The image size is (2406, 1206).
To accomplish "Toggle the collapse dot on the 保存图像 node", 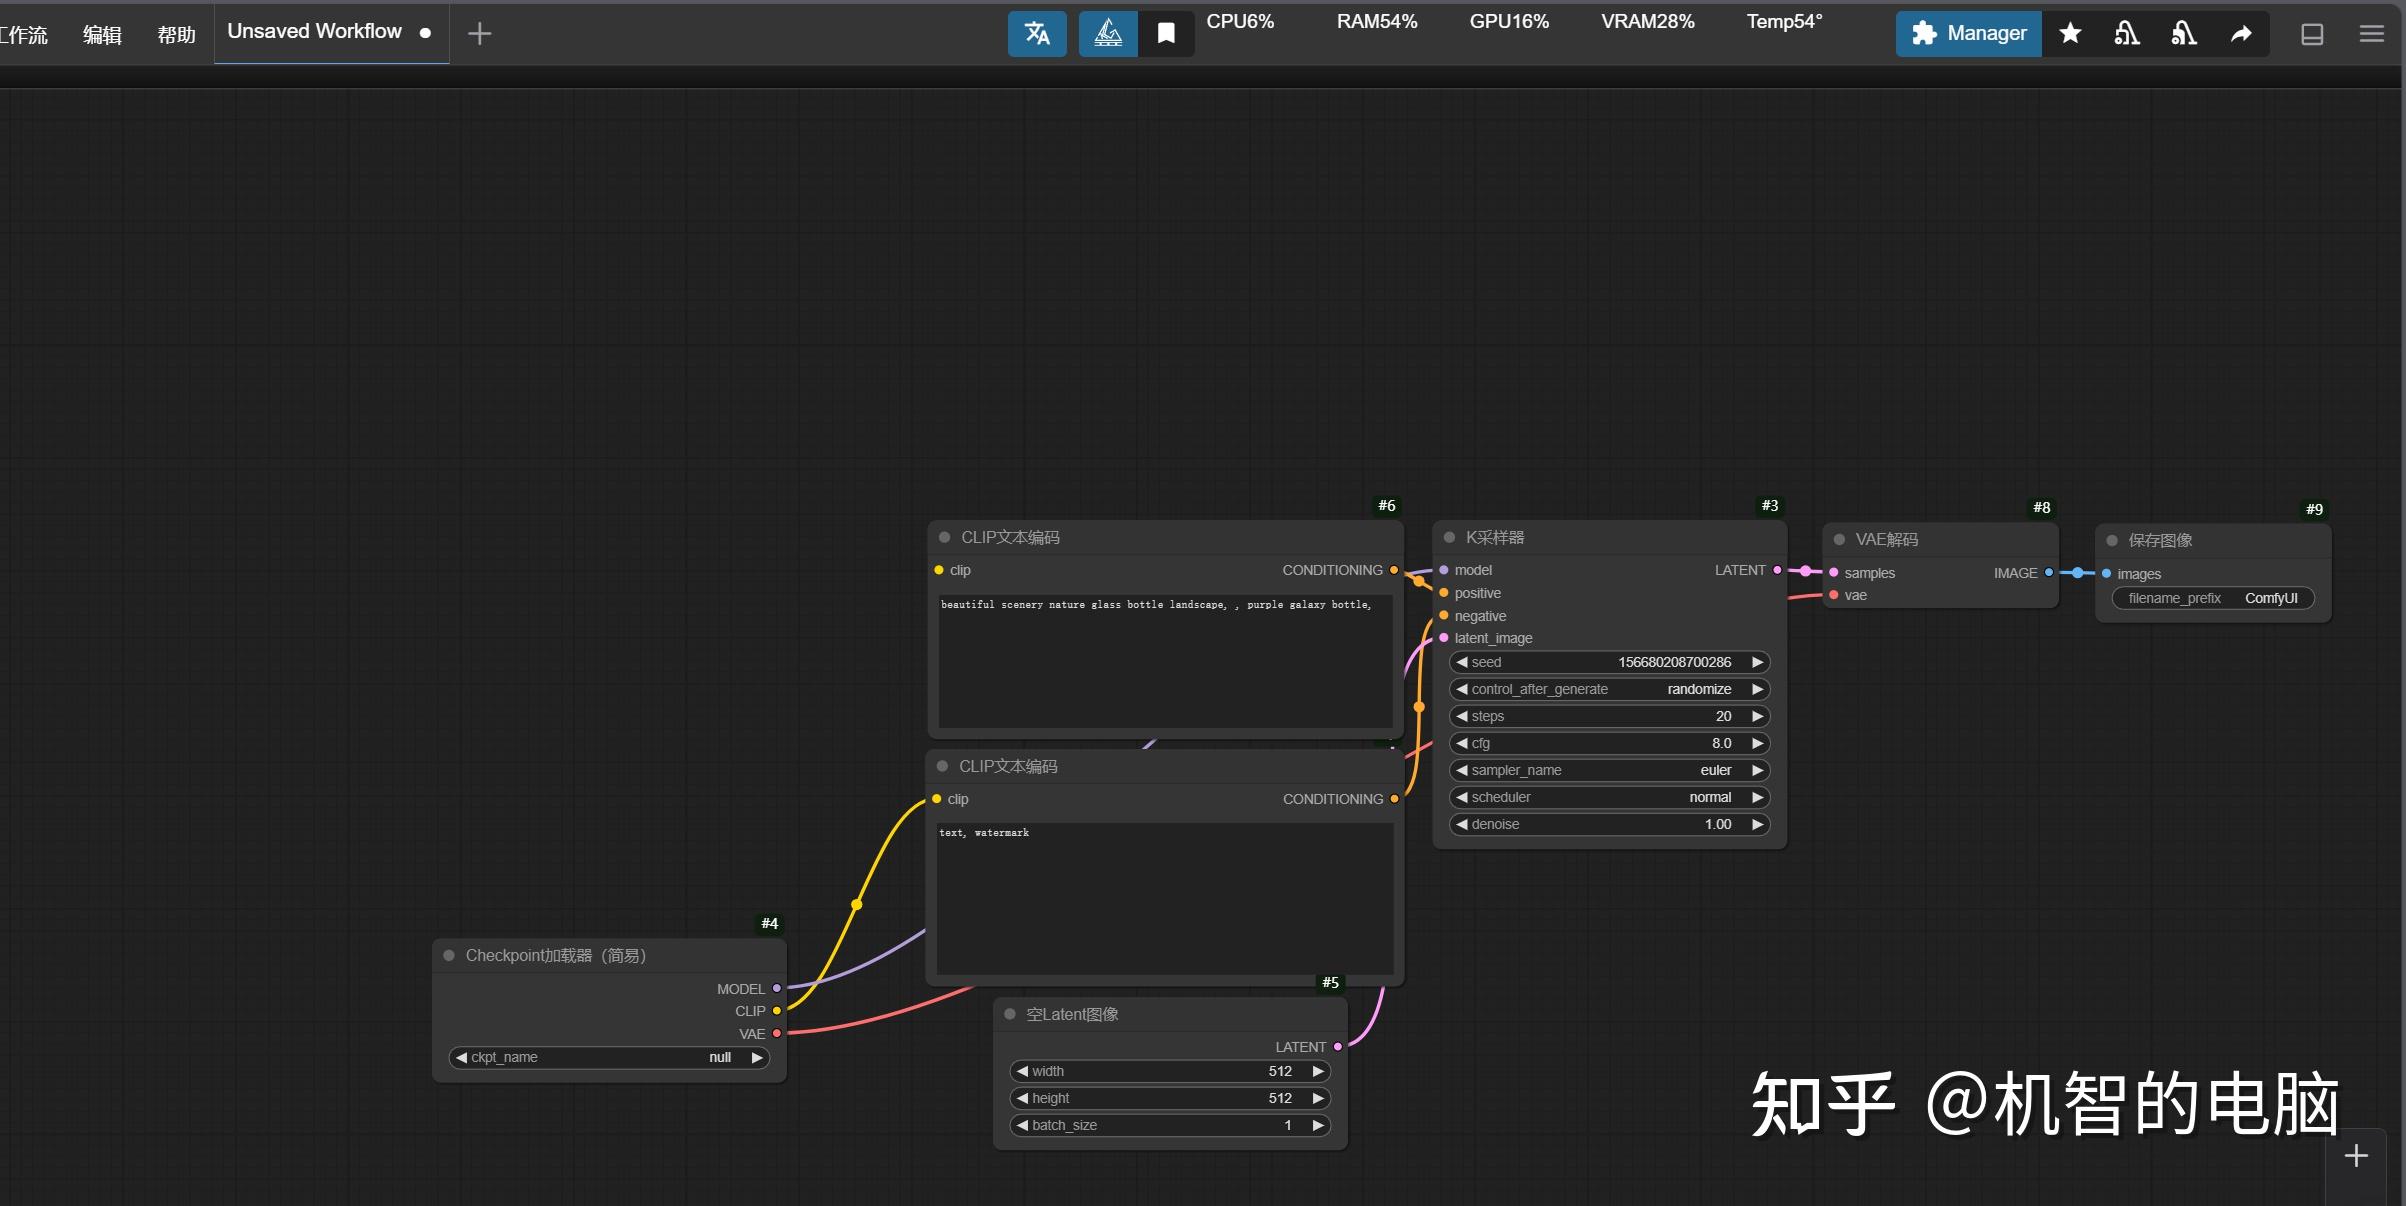I will tap(2113, 540).
